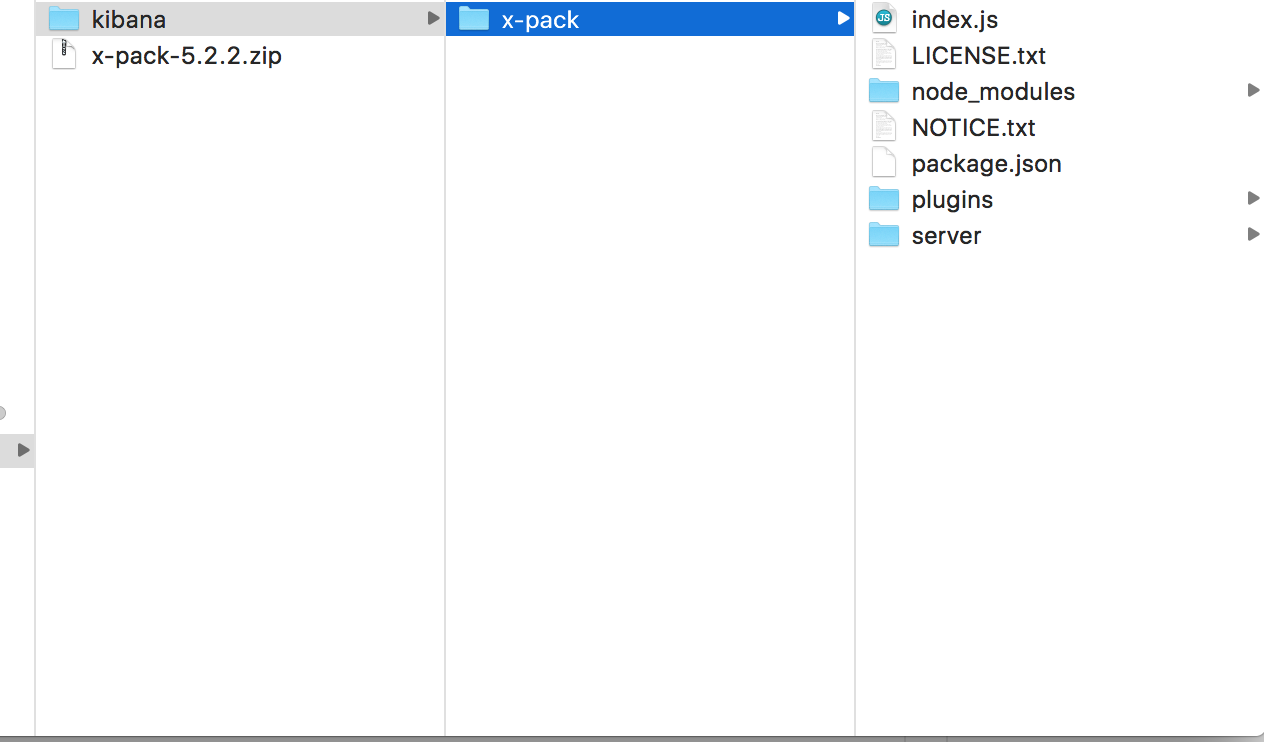Expand the plugins folder arrow
Viewport: 1264px width, 742px height.
click(1253, 198)
